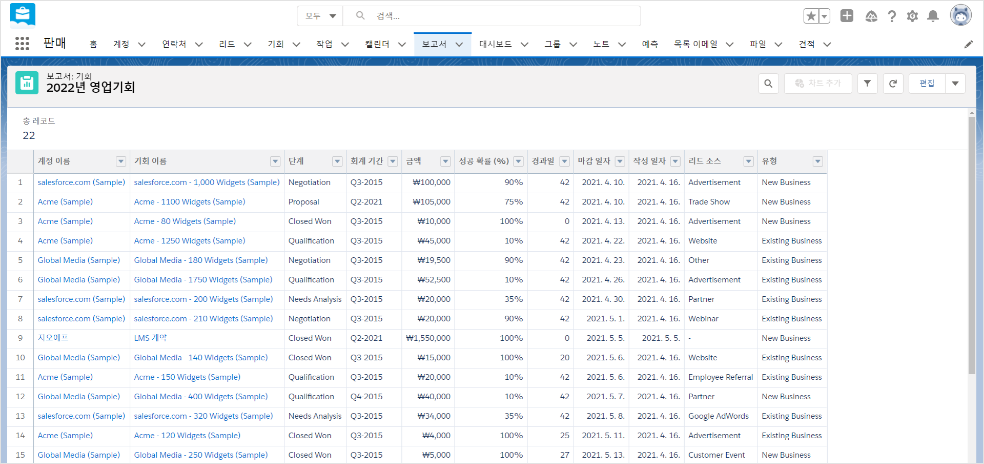Expand the 노트 tab chevron
Viewport: 984px width, 464px height.
(x=622, y=45)
